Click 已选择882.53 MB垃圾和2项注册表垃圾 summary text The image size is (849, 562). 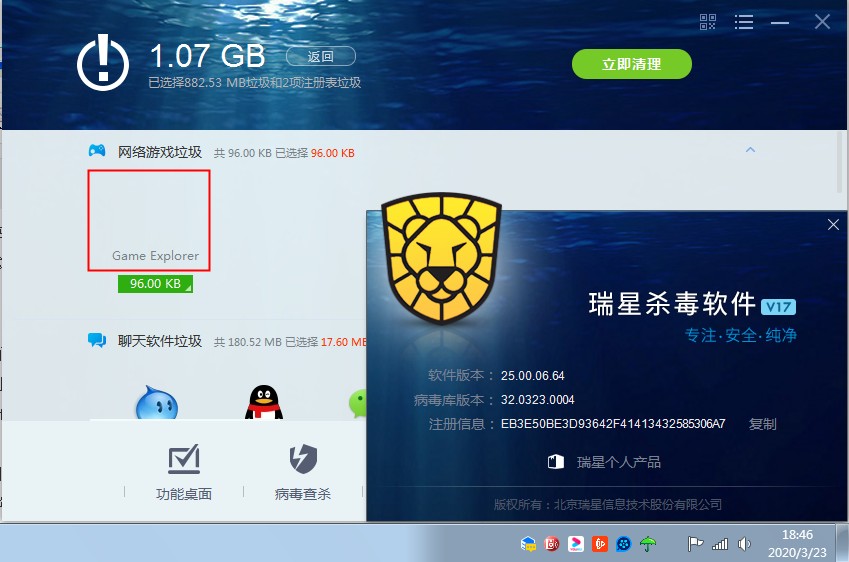click(x=254, y=82)
